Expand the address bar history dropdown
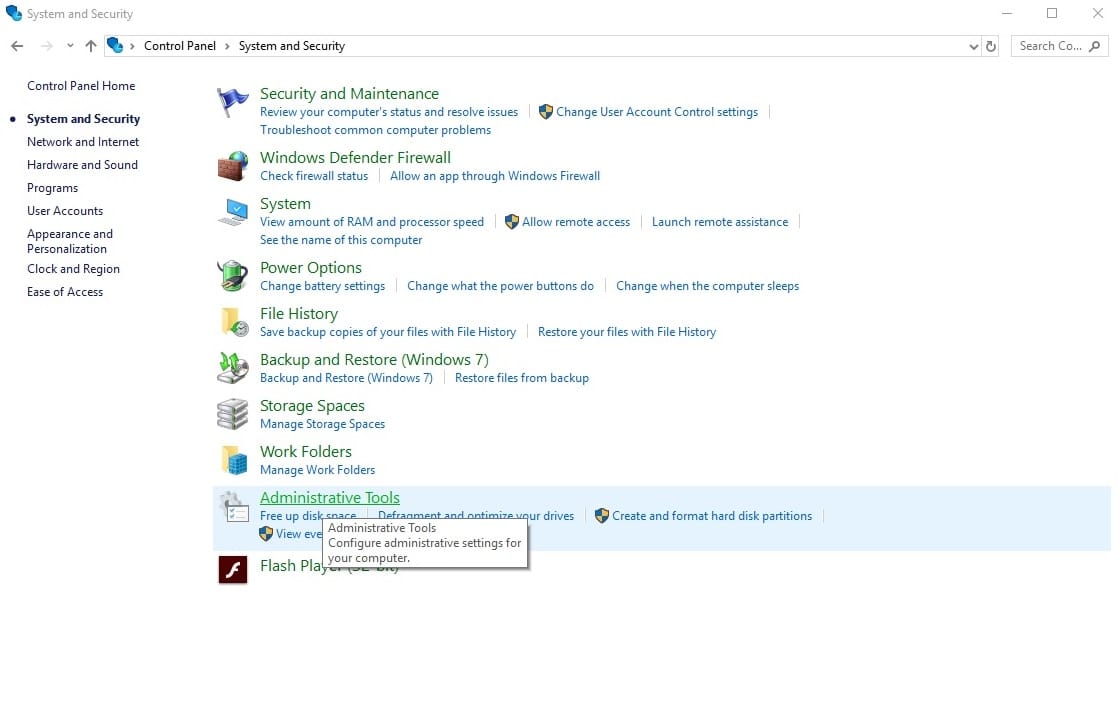This screenshot has height=712, width=1120. (974, 46)
